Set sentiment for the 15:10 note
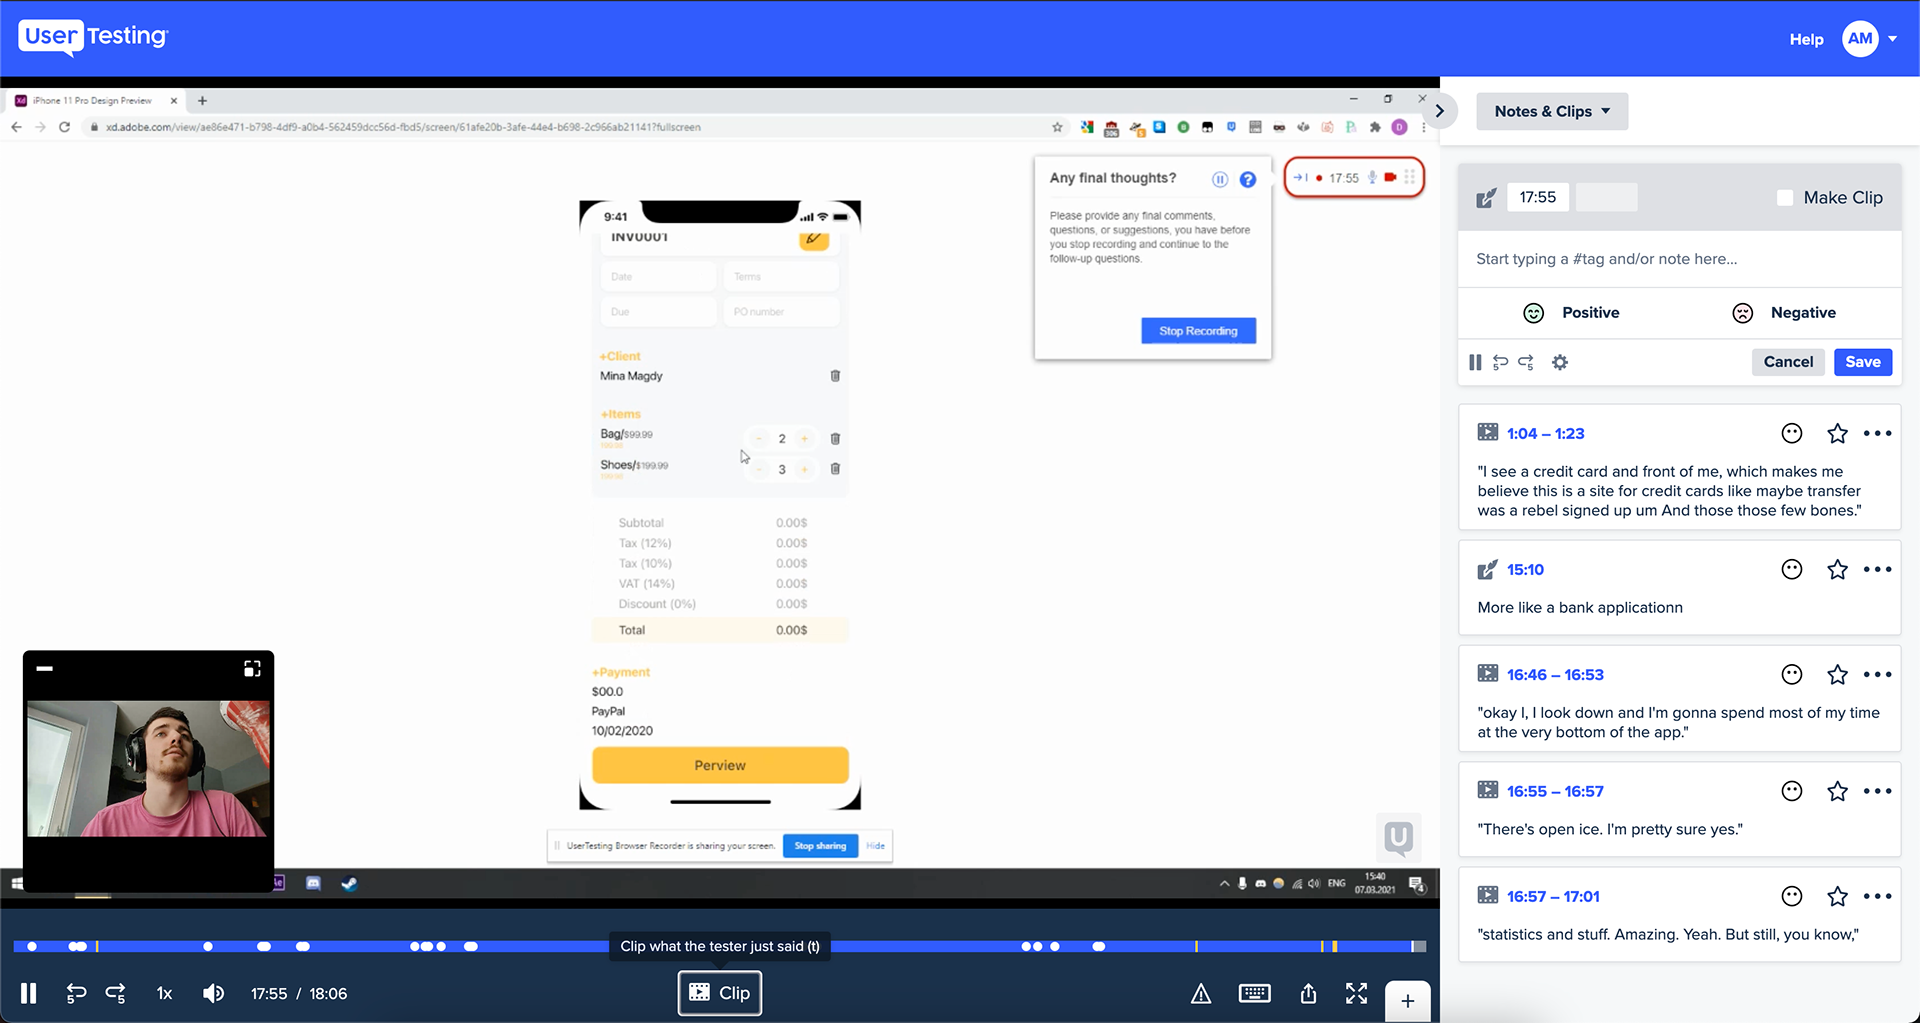 1792,569
